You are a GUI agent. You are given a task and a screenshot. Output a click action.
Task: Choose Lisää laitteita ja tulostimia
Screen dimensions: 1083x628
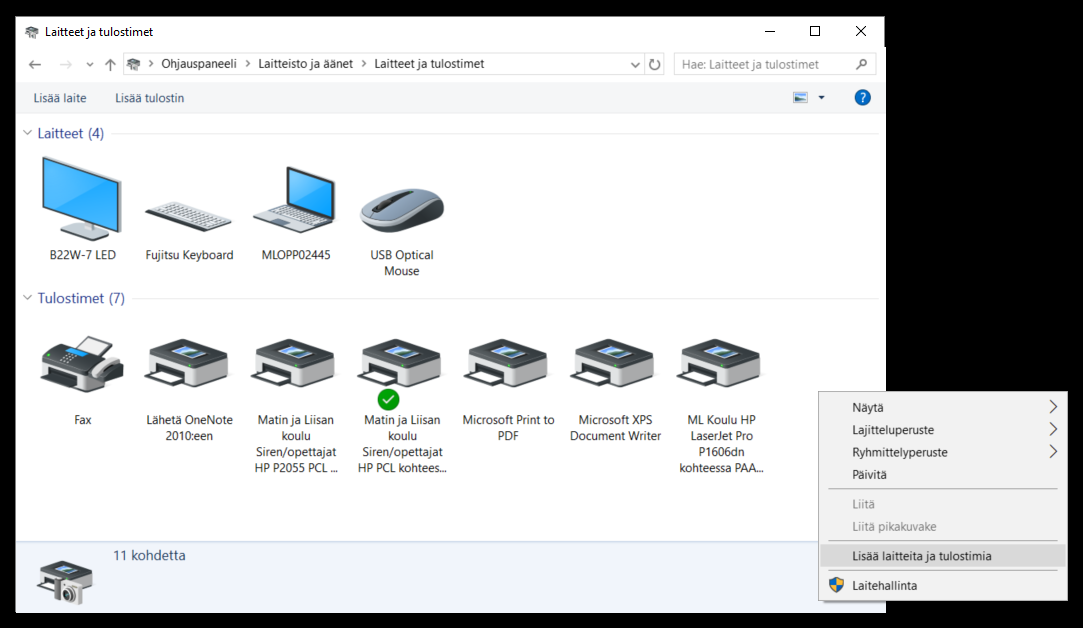tap(943, 555)
